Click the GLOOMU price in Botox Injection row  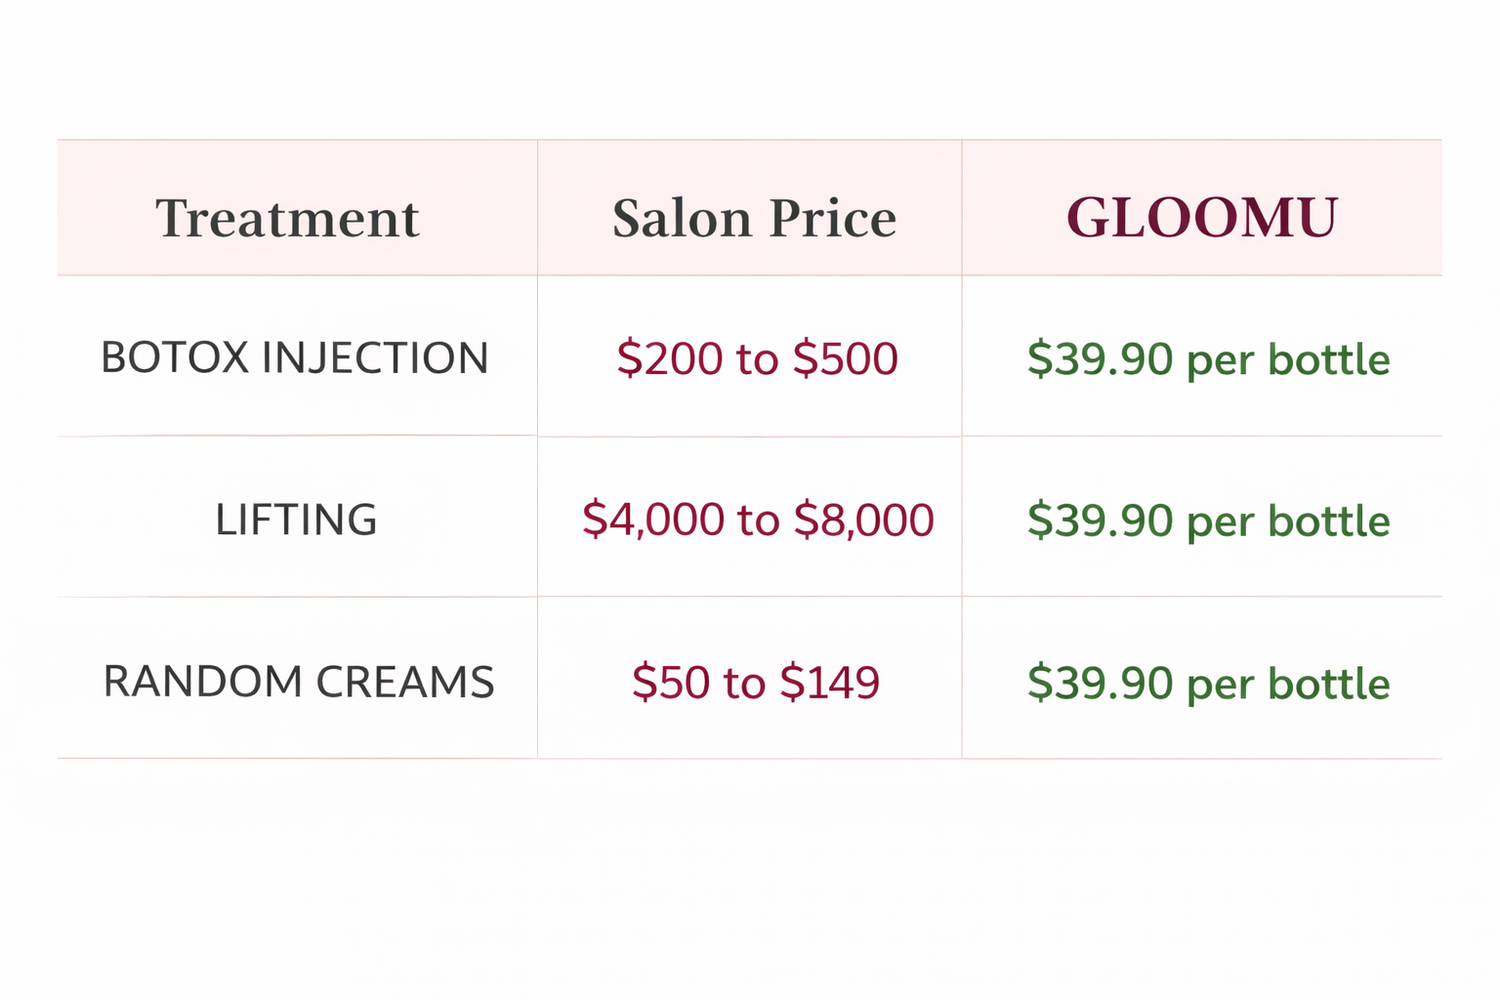[x=1208, y=359]
